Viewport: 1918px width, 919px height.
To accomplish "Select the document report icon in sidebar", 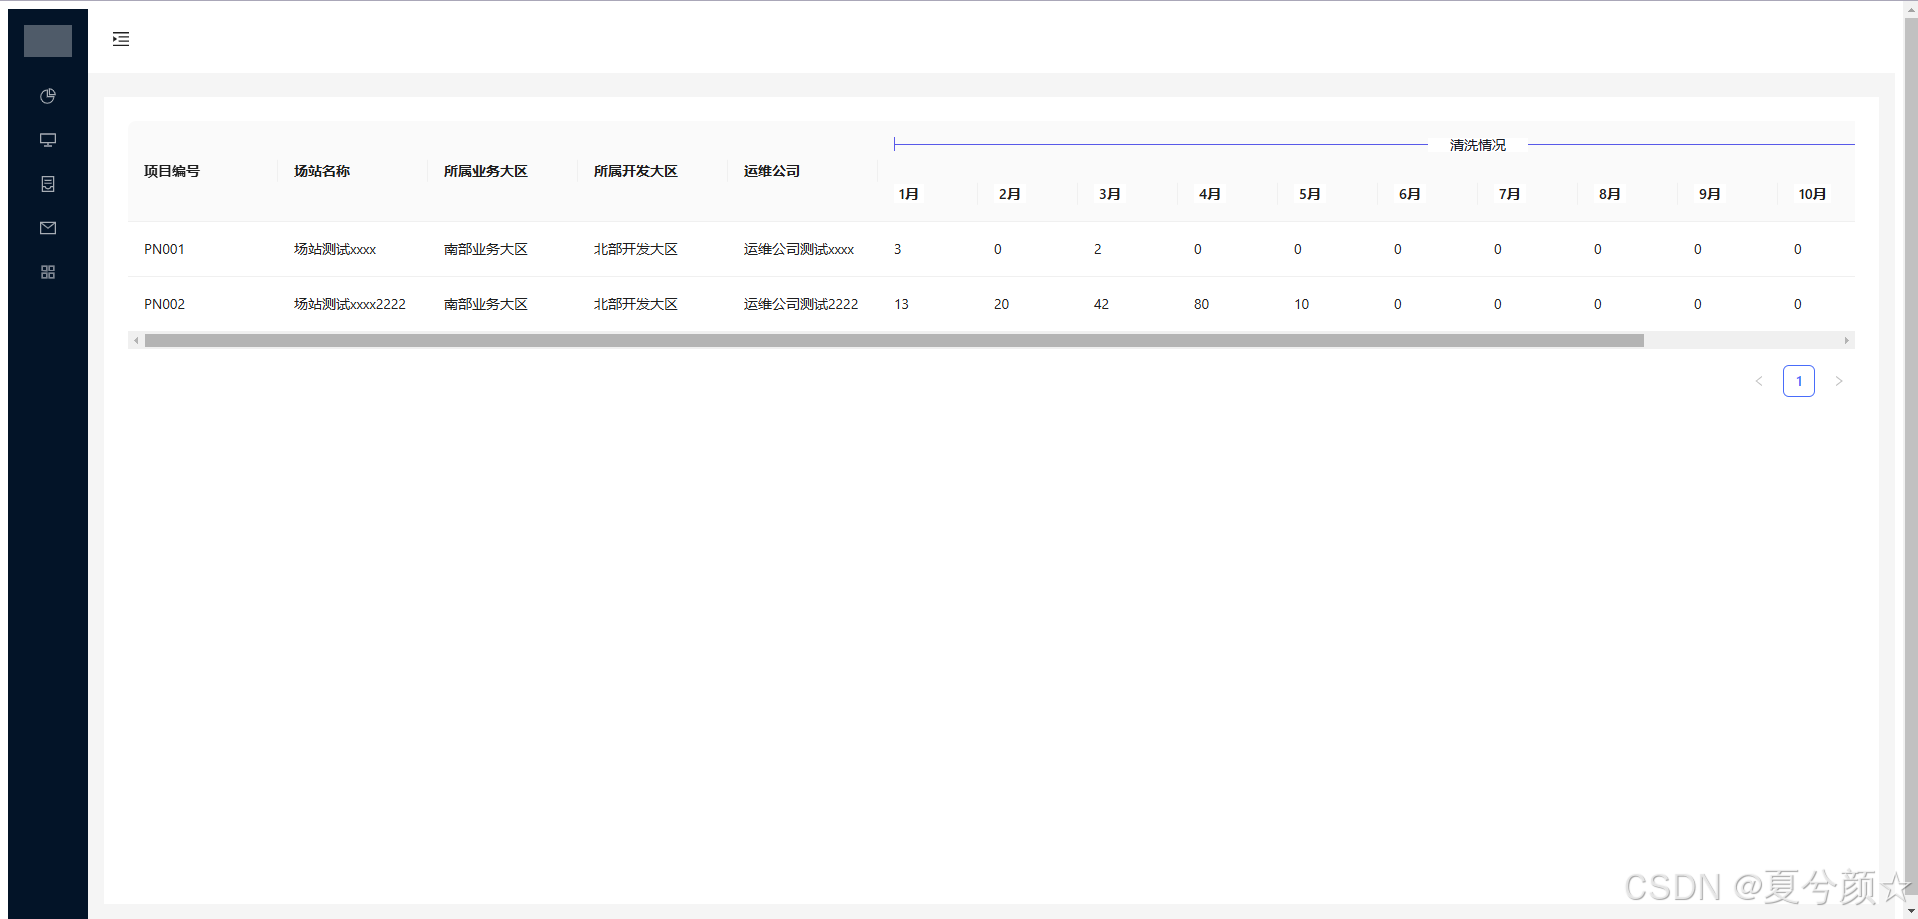I will click(47, 184).
